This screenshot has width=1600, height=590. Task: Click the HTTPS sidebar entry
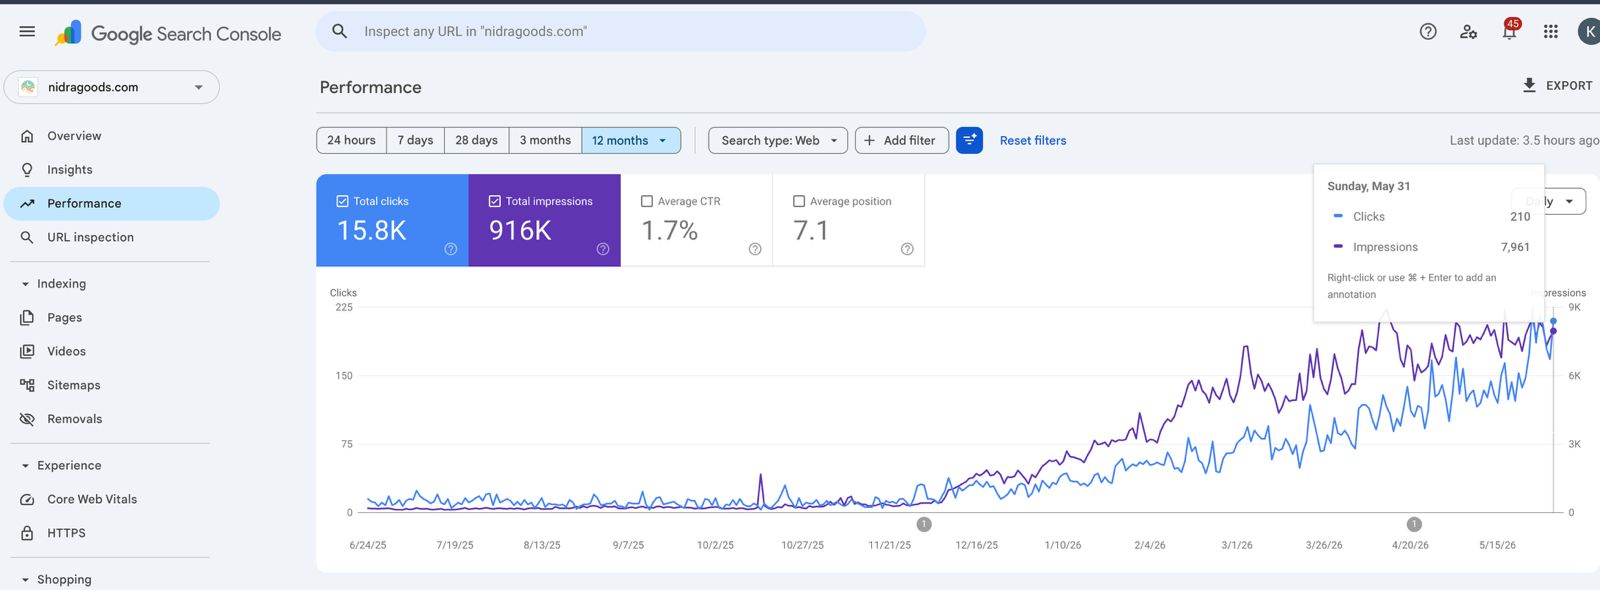coord(112,534)
